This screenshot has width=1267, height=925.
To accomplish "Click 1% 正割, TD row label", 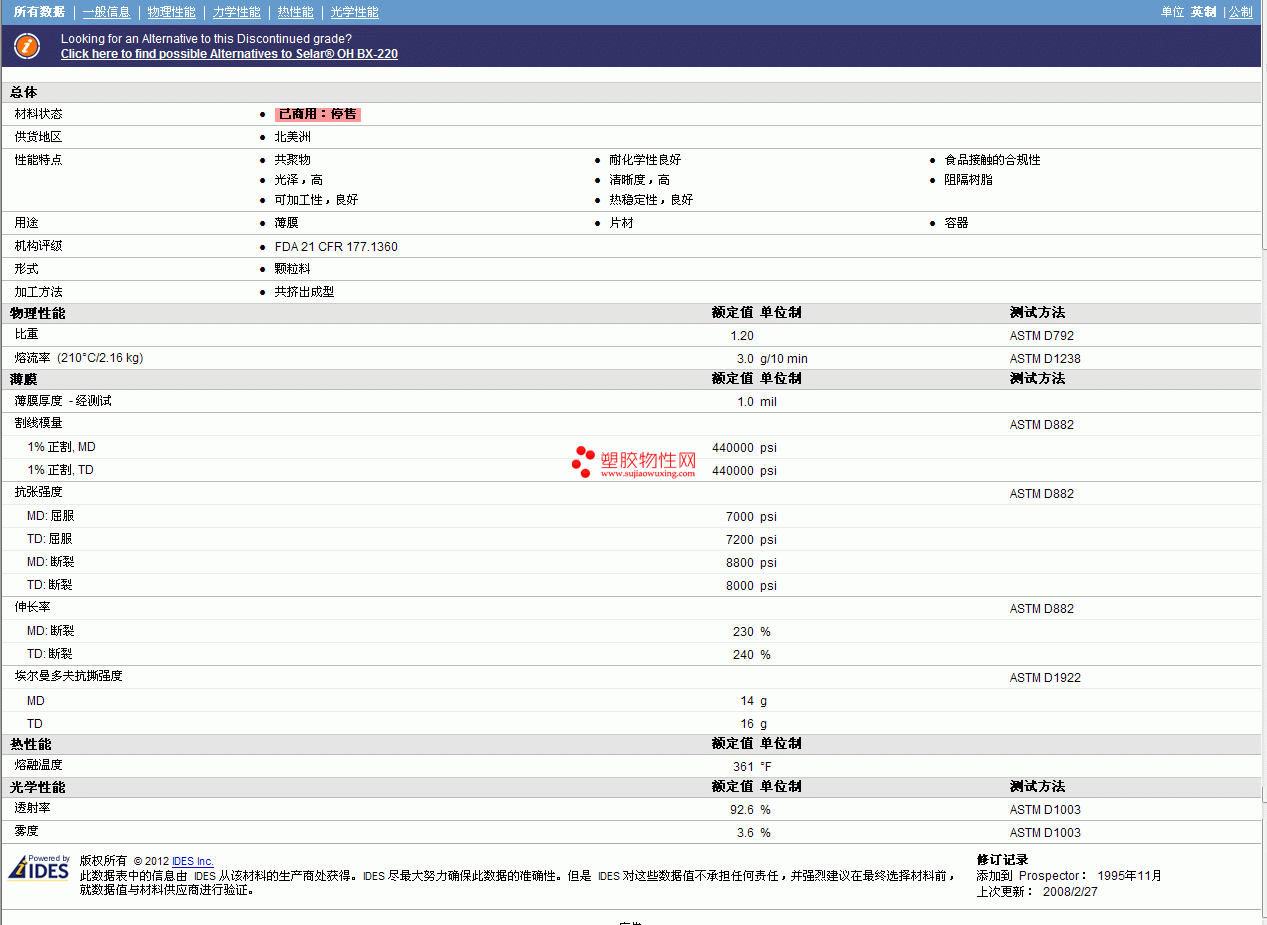I will click(x=61, y=470).
